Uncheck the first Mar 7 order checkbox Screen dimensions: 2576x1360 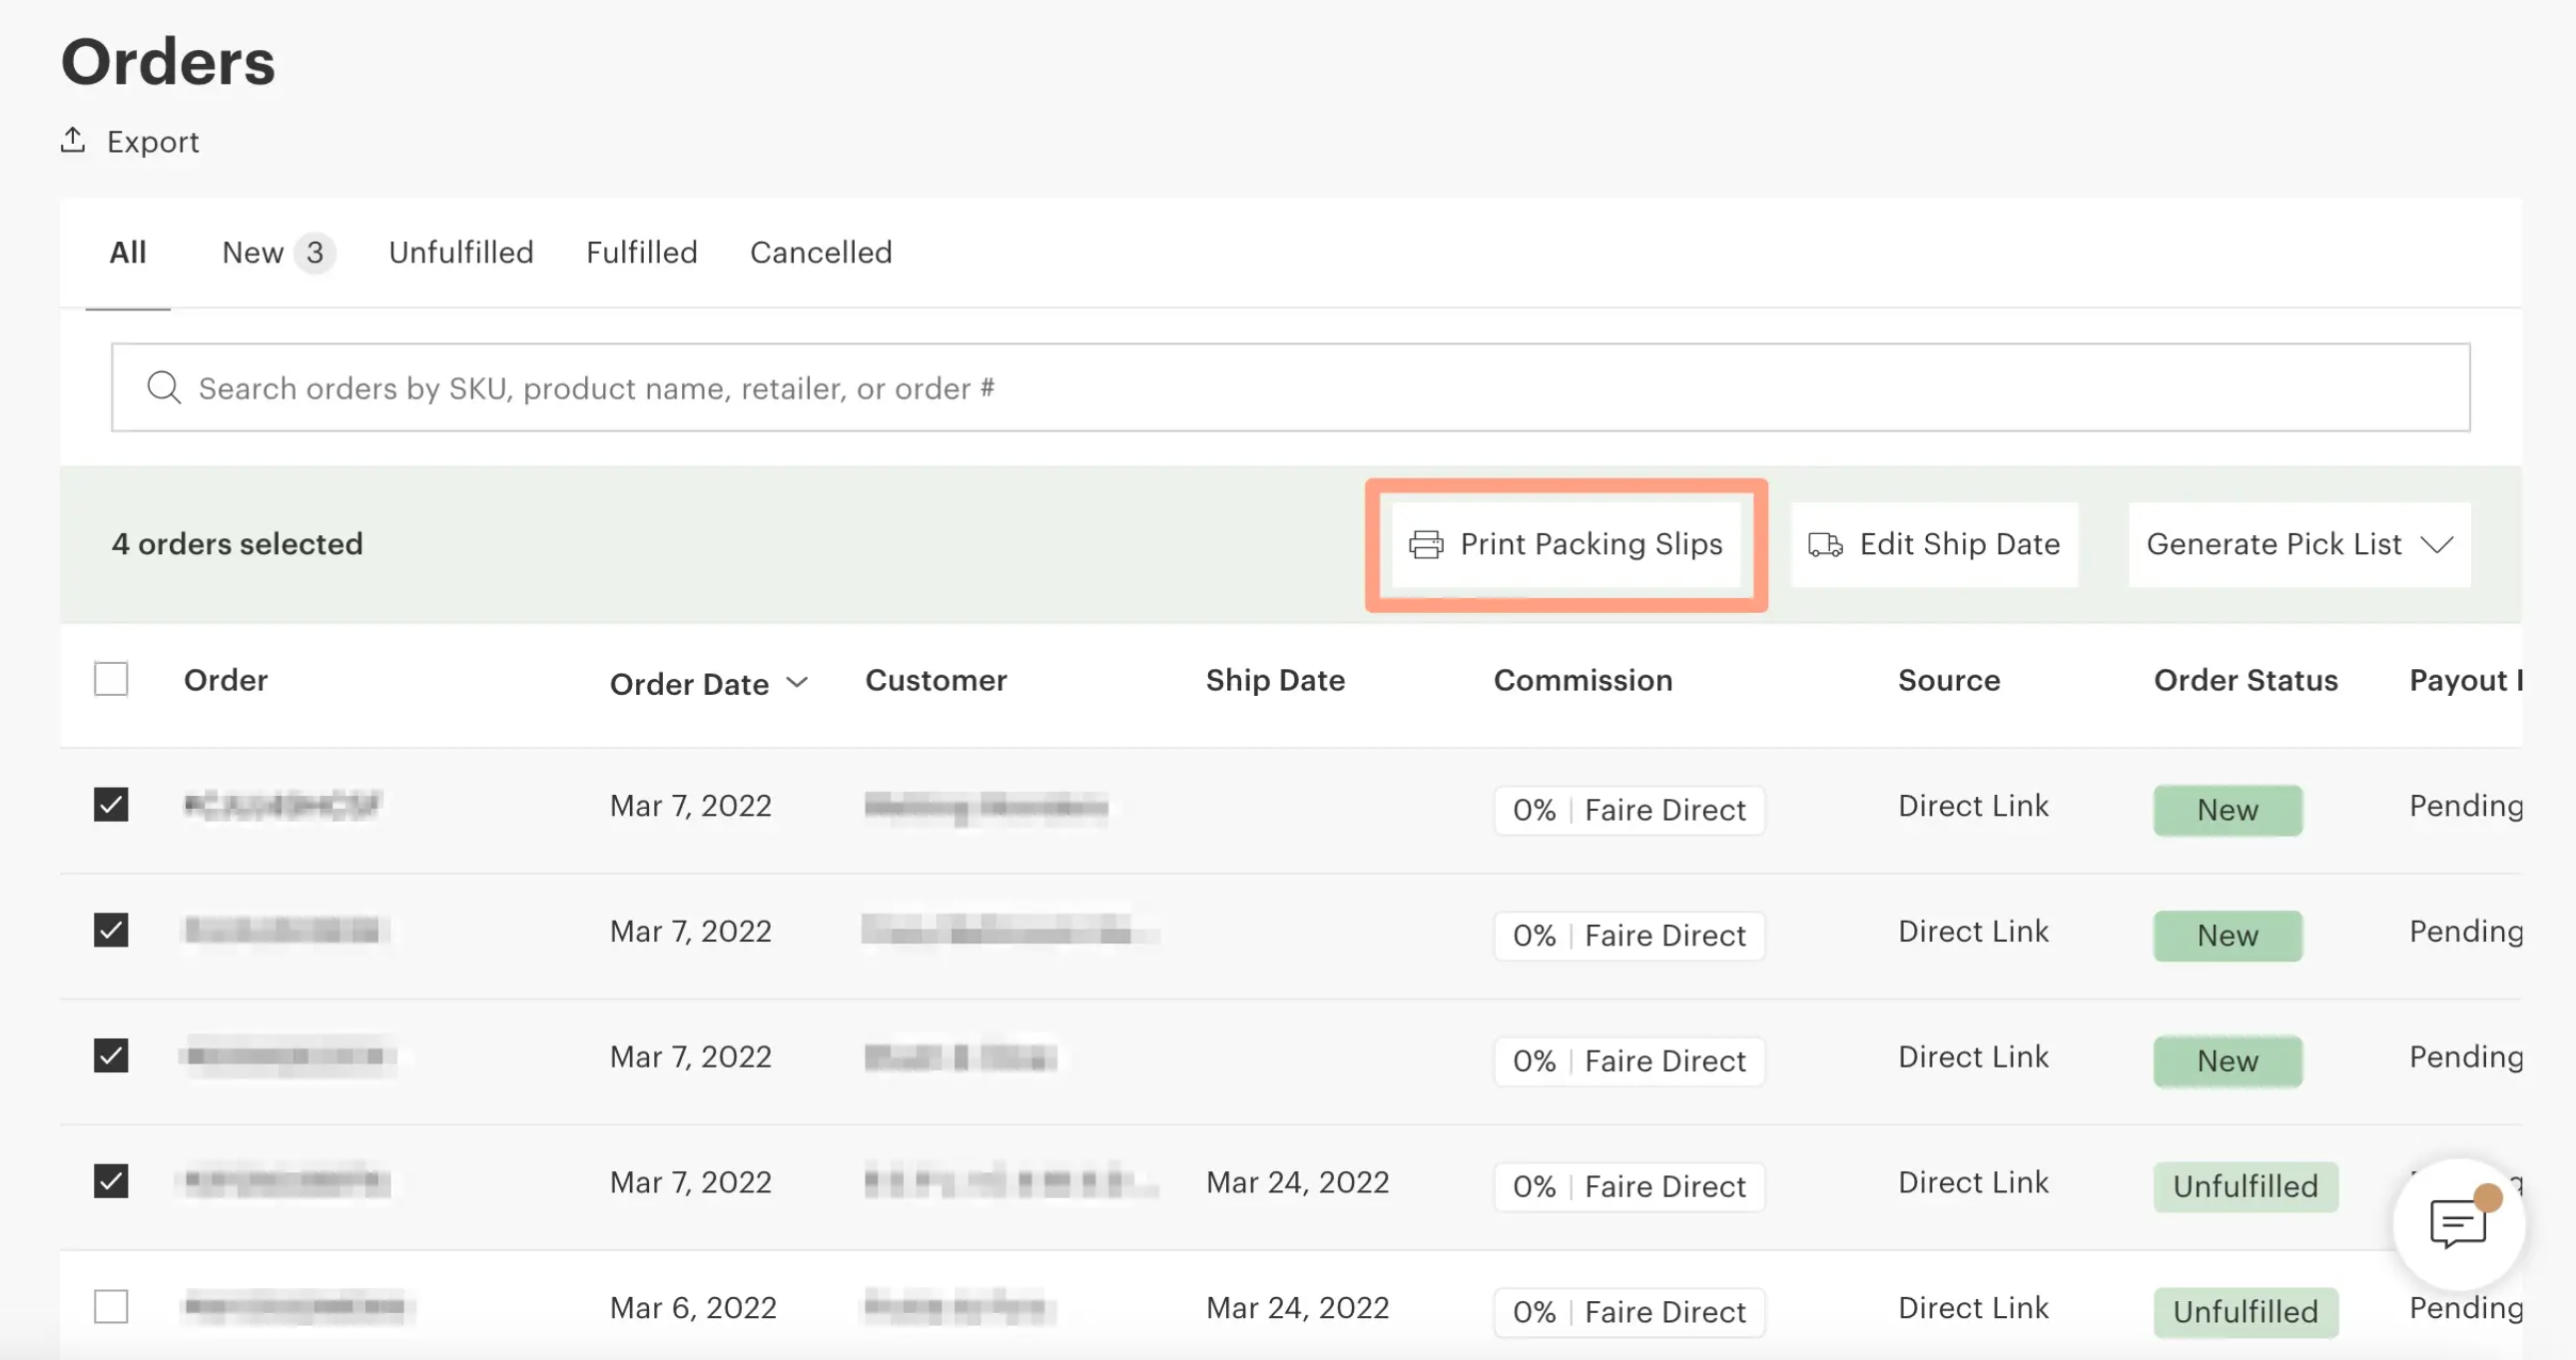pos(111,805)
